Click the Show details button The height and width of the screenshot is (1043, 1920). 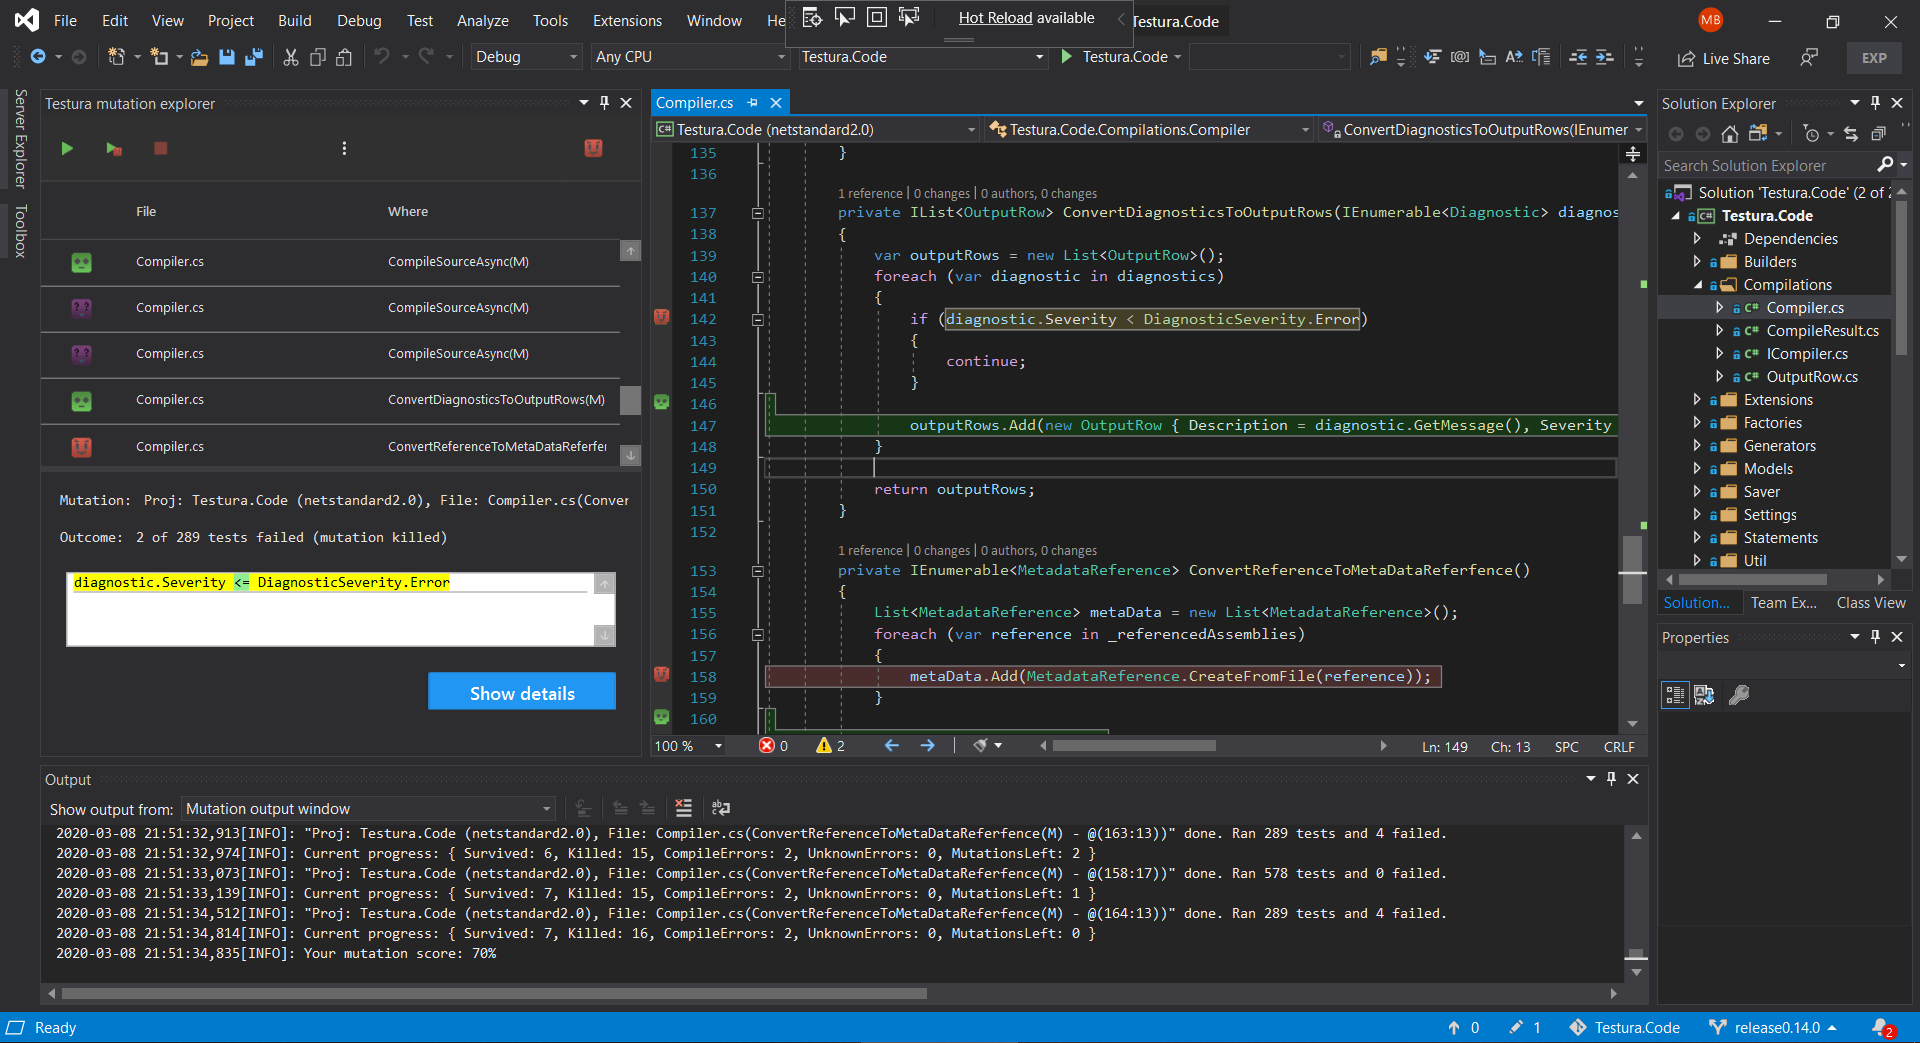pyautogui.click(x=522, y=692)
